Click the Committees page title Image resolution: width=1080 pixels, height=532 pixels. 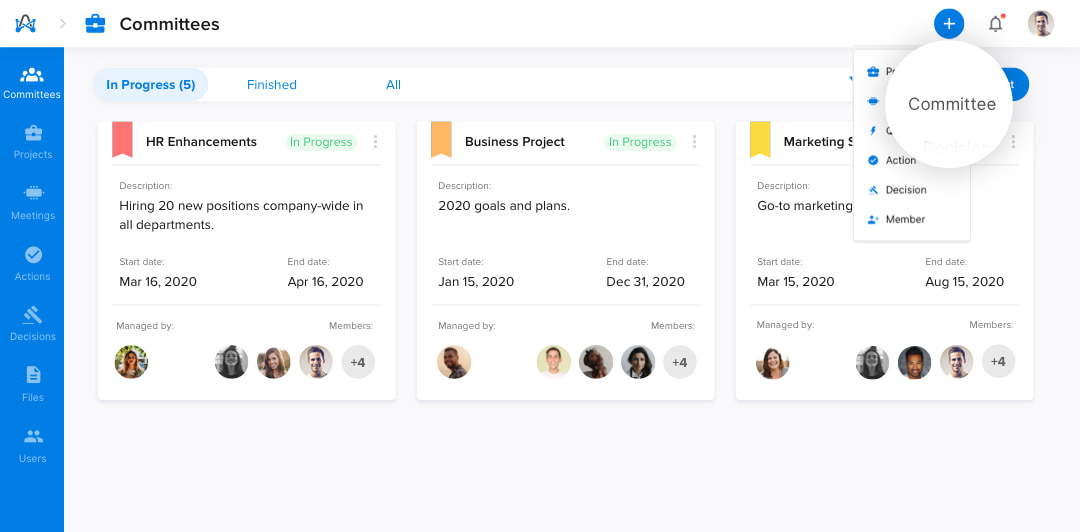coord(169,24)
